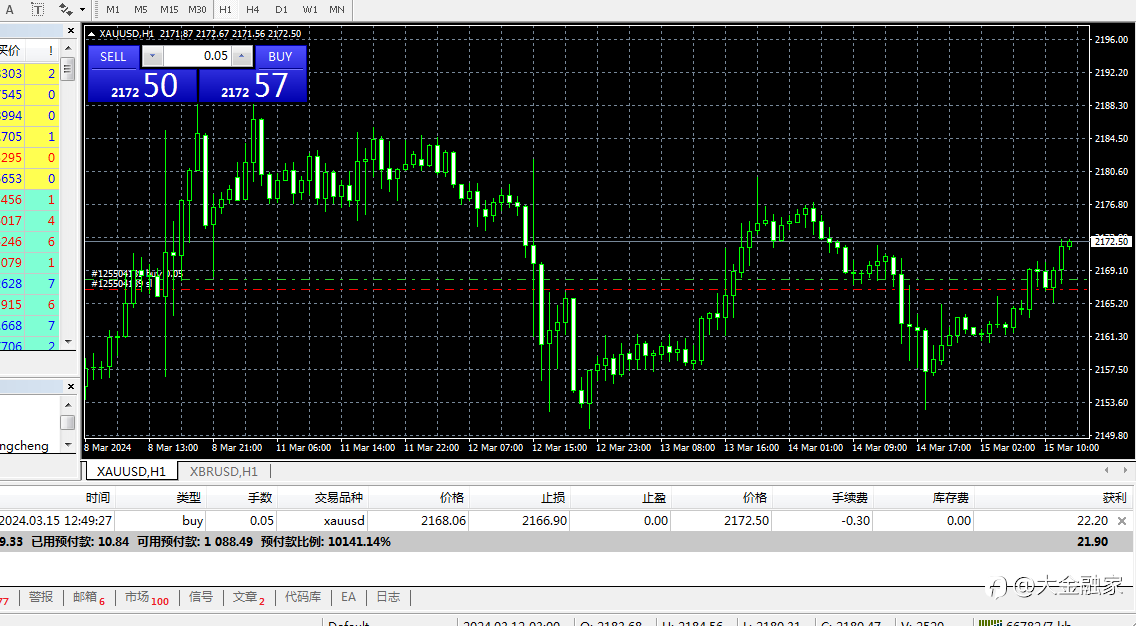Sort orders by 库存费 column header
The height and width of the screenshot is (626, 1136).
tap(924, 498)
